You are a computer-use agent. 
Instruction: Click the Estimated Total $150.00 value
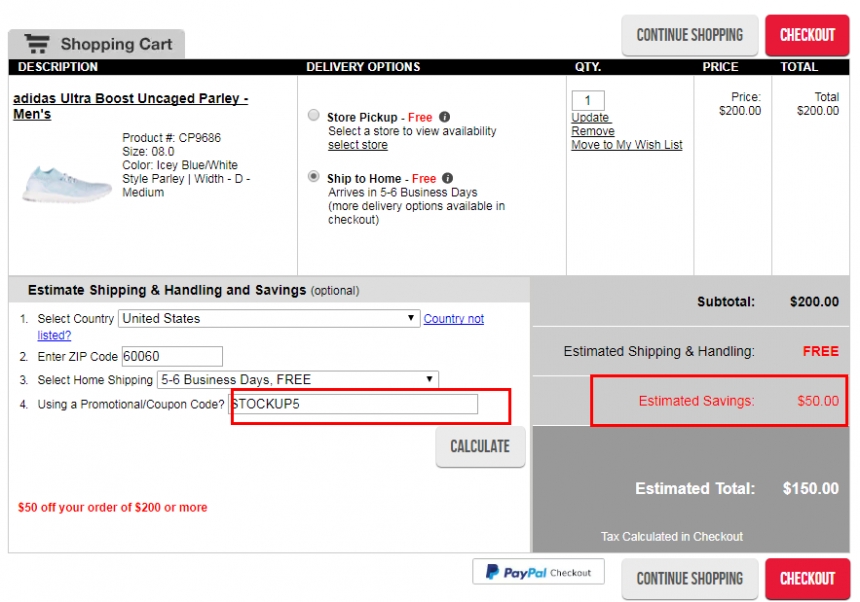tap(811, 489)
